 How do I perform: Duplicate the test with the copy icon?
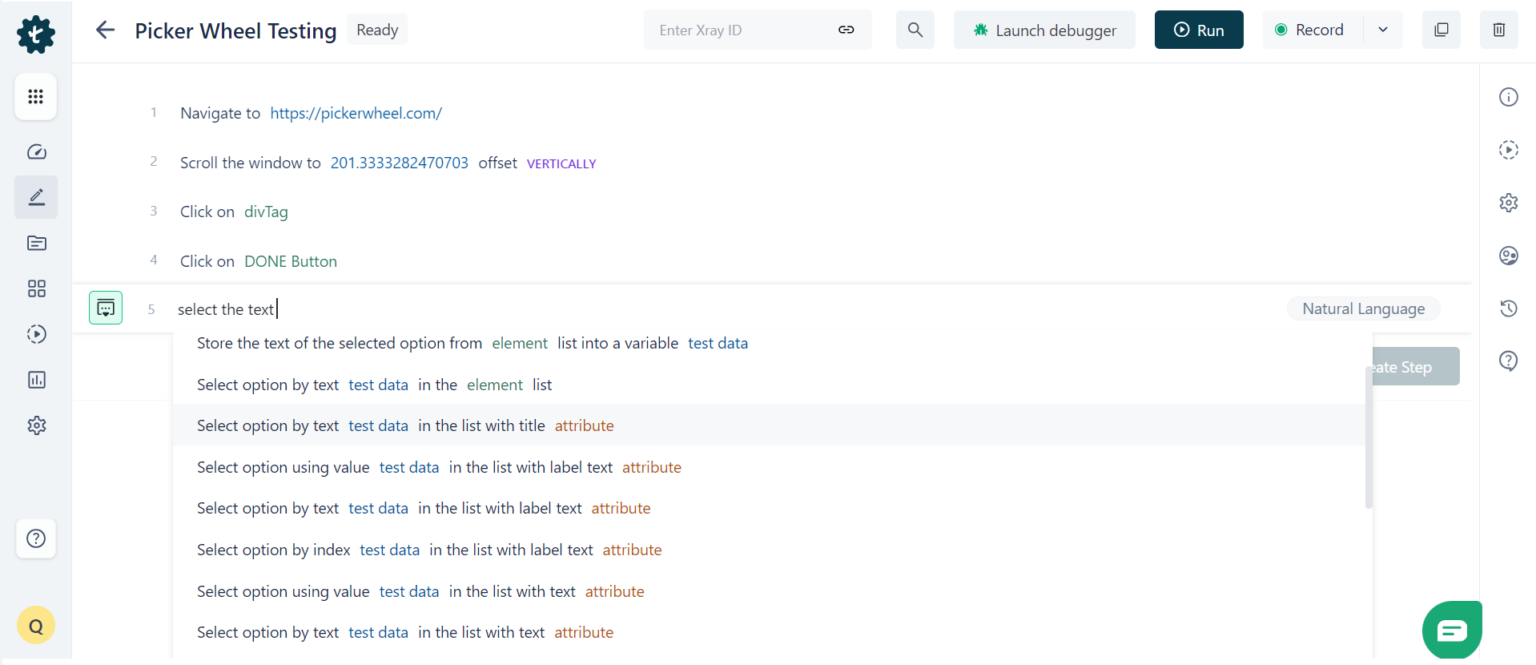[1441, 30]
